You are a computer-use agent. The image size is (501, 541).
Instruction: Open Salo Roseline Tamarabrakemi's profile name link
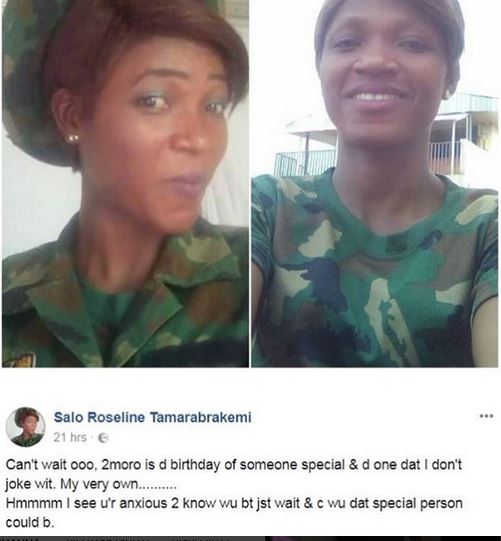coord(153,417)
